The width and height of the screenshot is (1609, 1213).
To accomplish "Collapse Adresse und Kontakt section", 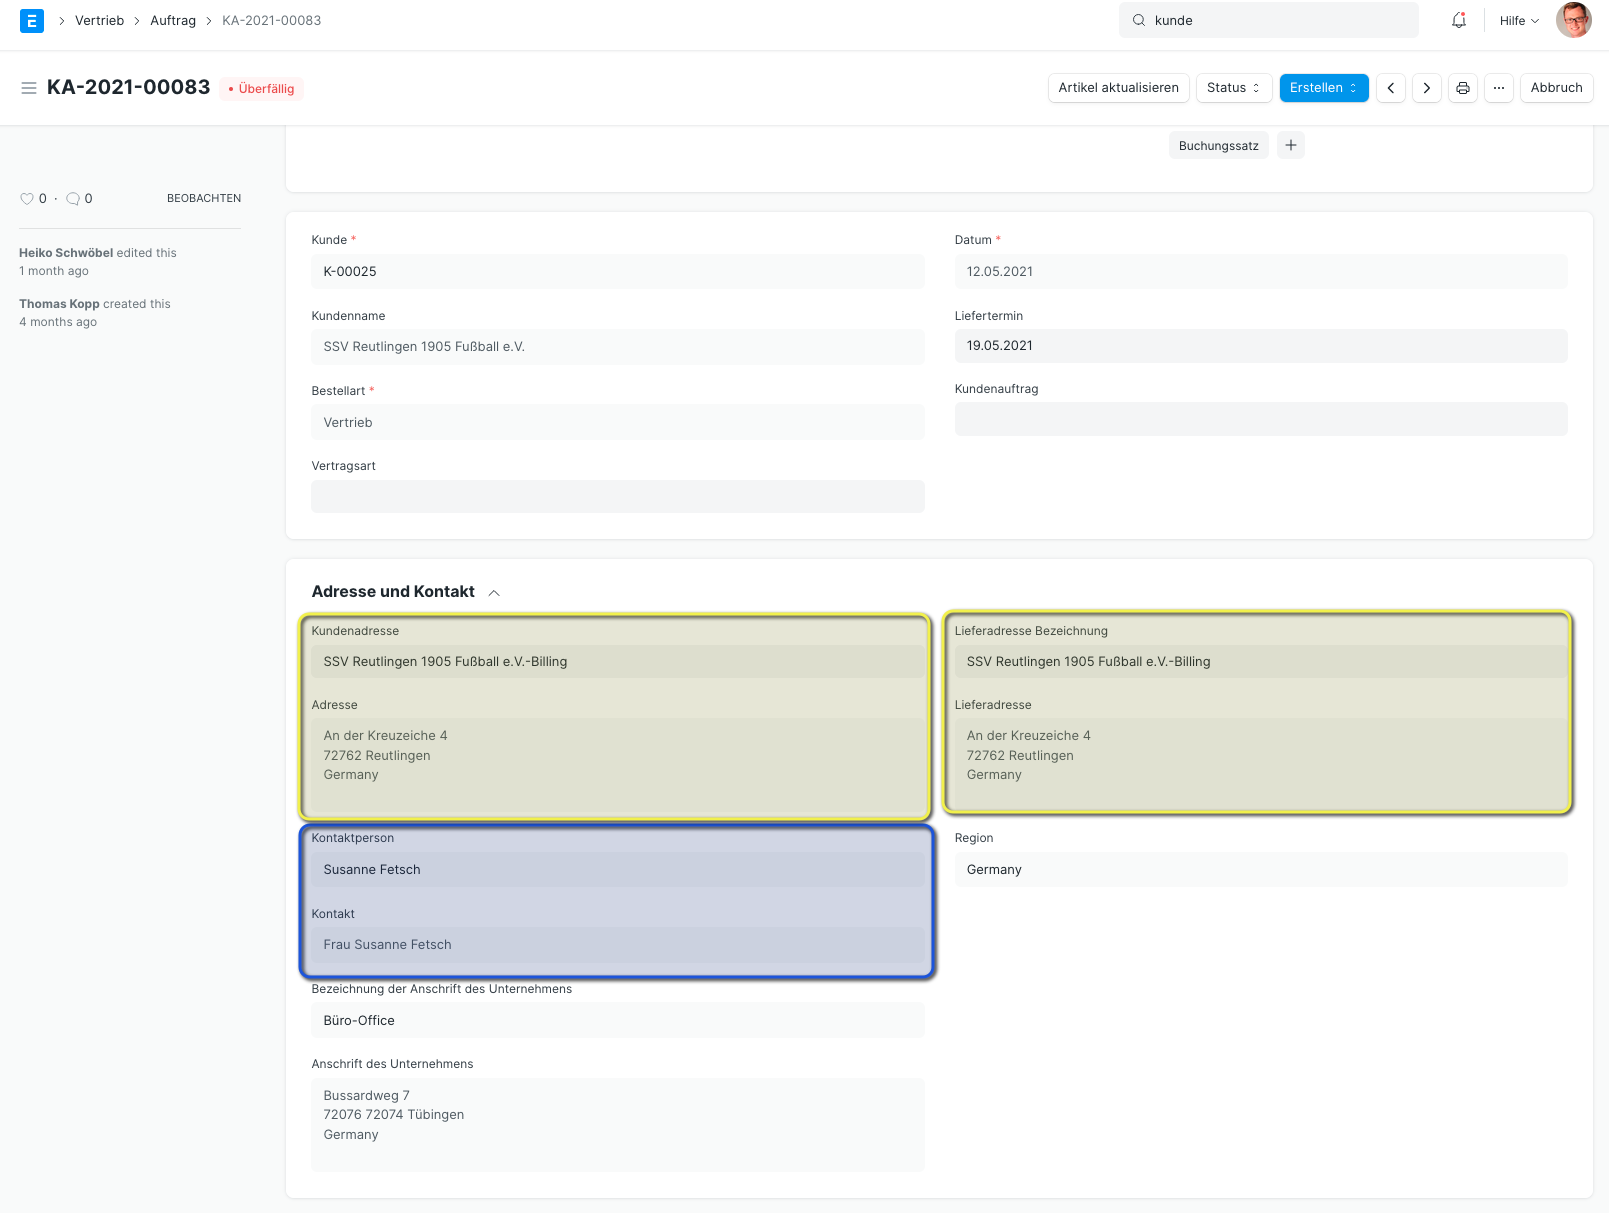I will click(494, 593).
